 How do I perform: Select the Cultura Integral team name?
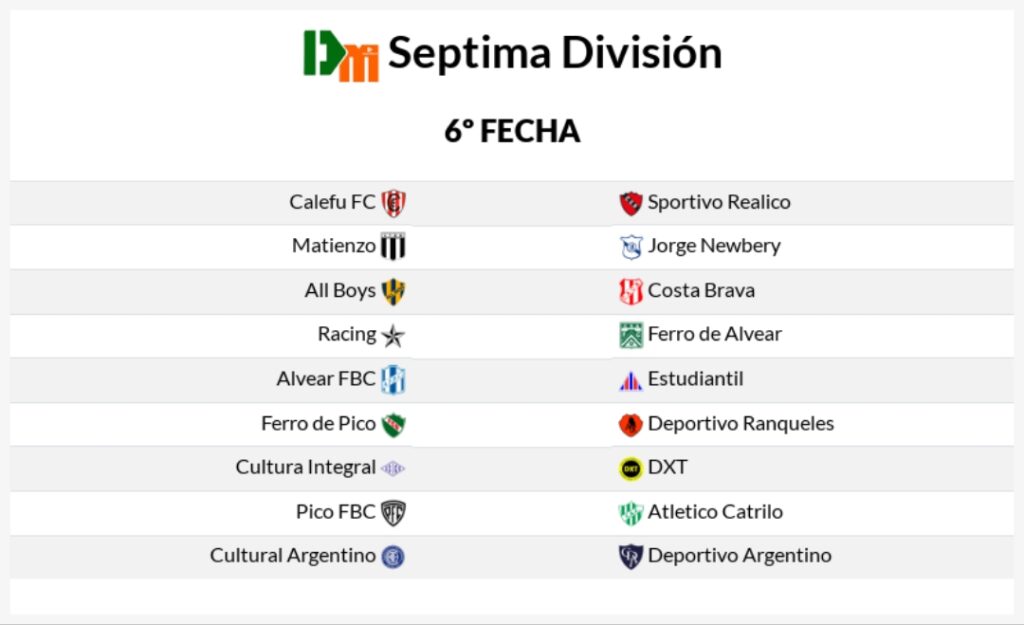tap(305, 467)
